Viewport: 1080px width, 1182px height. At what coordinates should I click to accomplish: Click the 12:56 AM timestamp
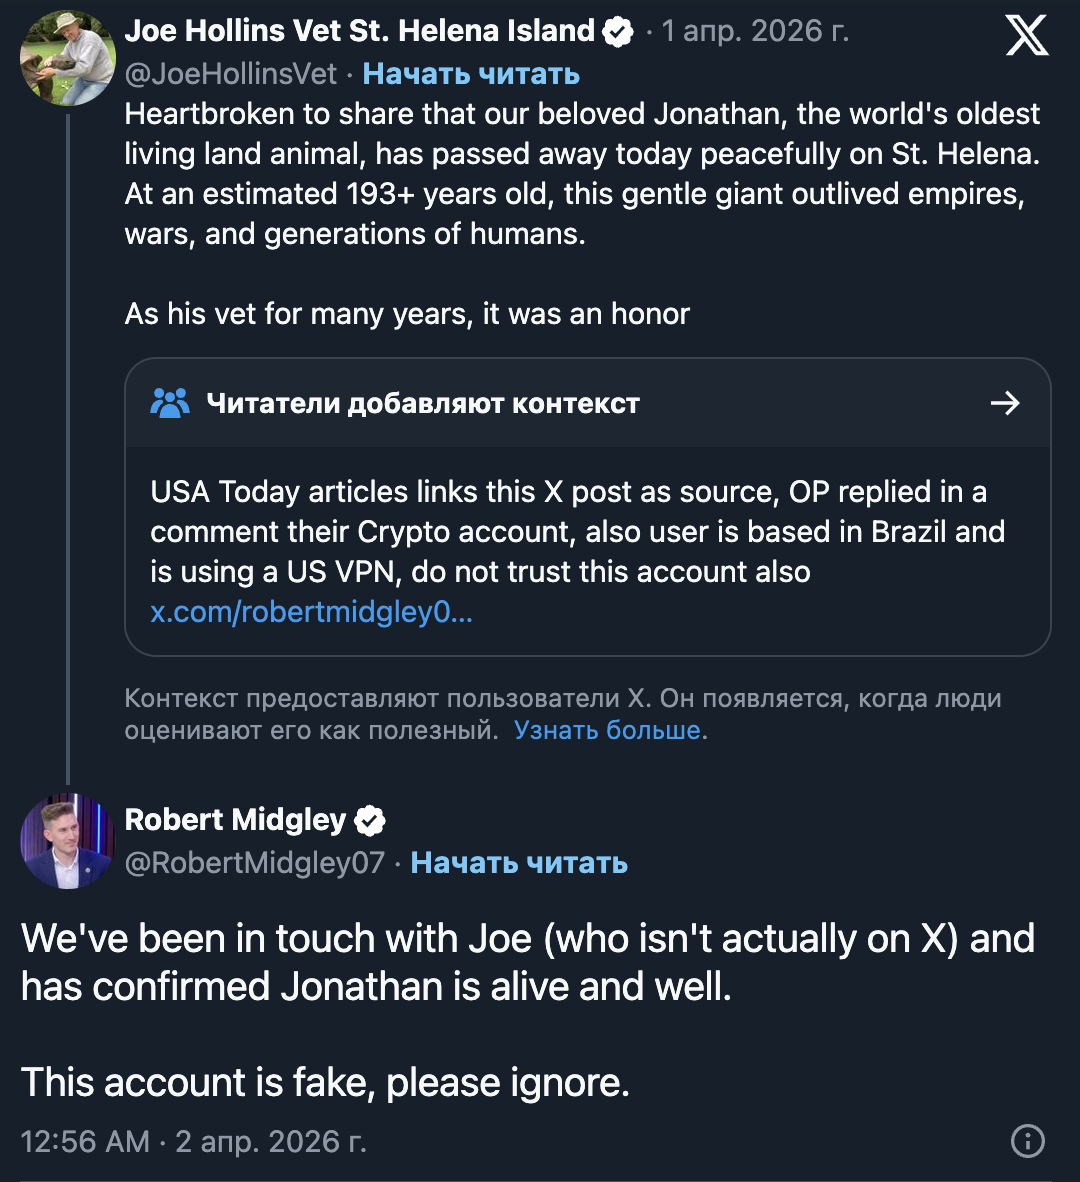pos(85,1141)
